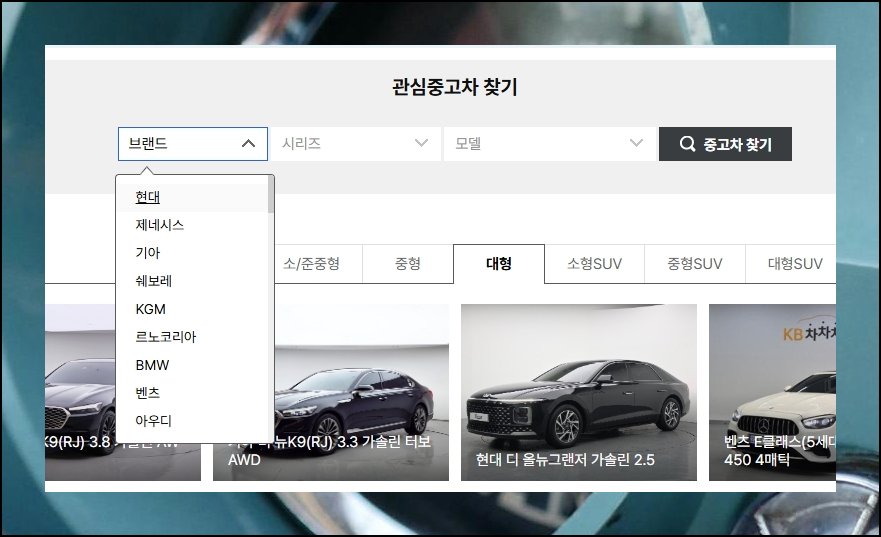Open the 모델 model dropdown

pyautogui.click(x=550, y=144)
